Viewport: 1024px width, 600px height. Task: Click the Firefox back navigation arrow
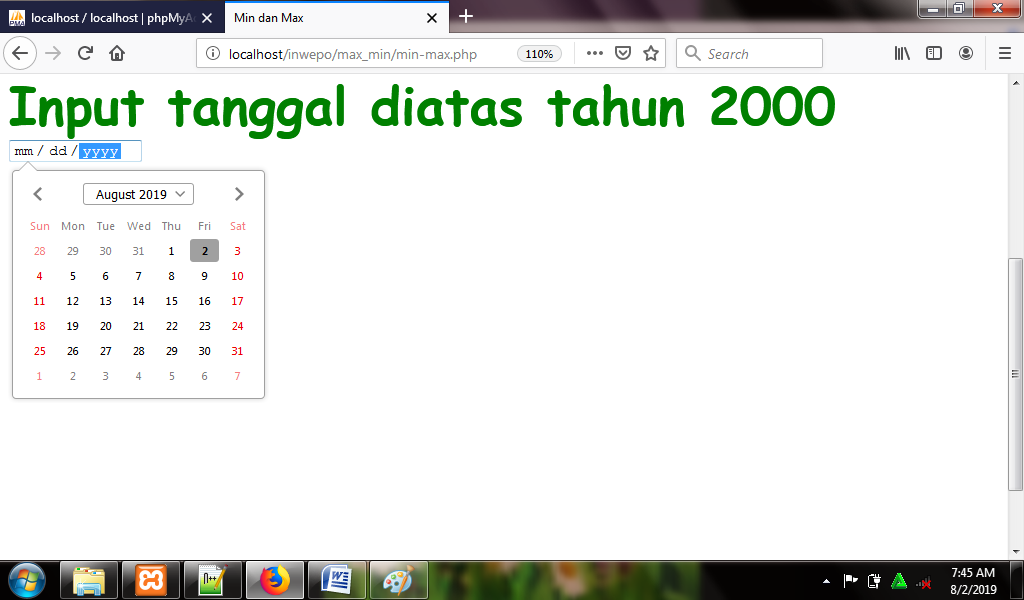[20, 53]
